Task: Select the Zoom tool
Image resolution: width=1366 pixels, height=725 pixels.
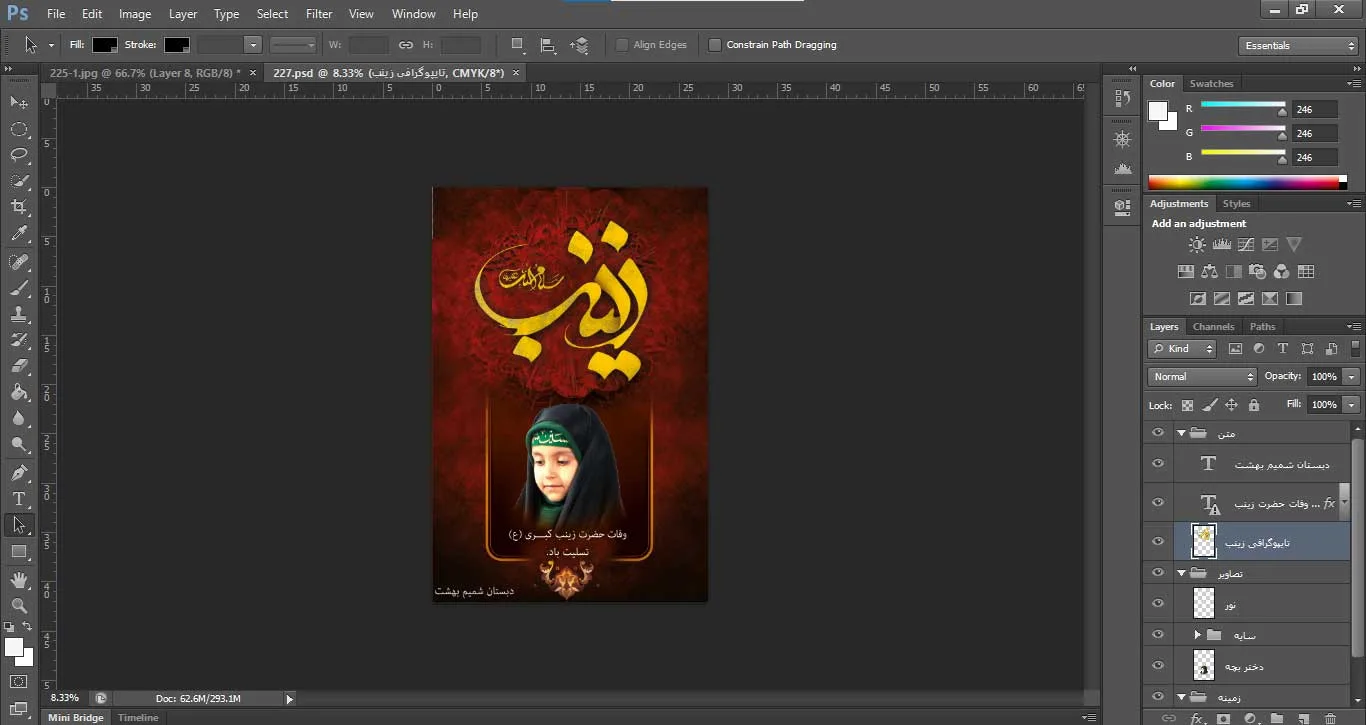Action: (x=19, y=606)
